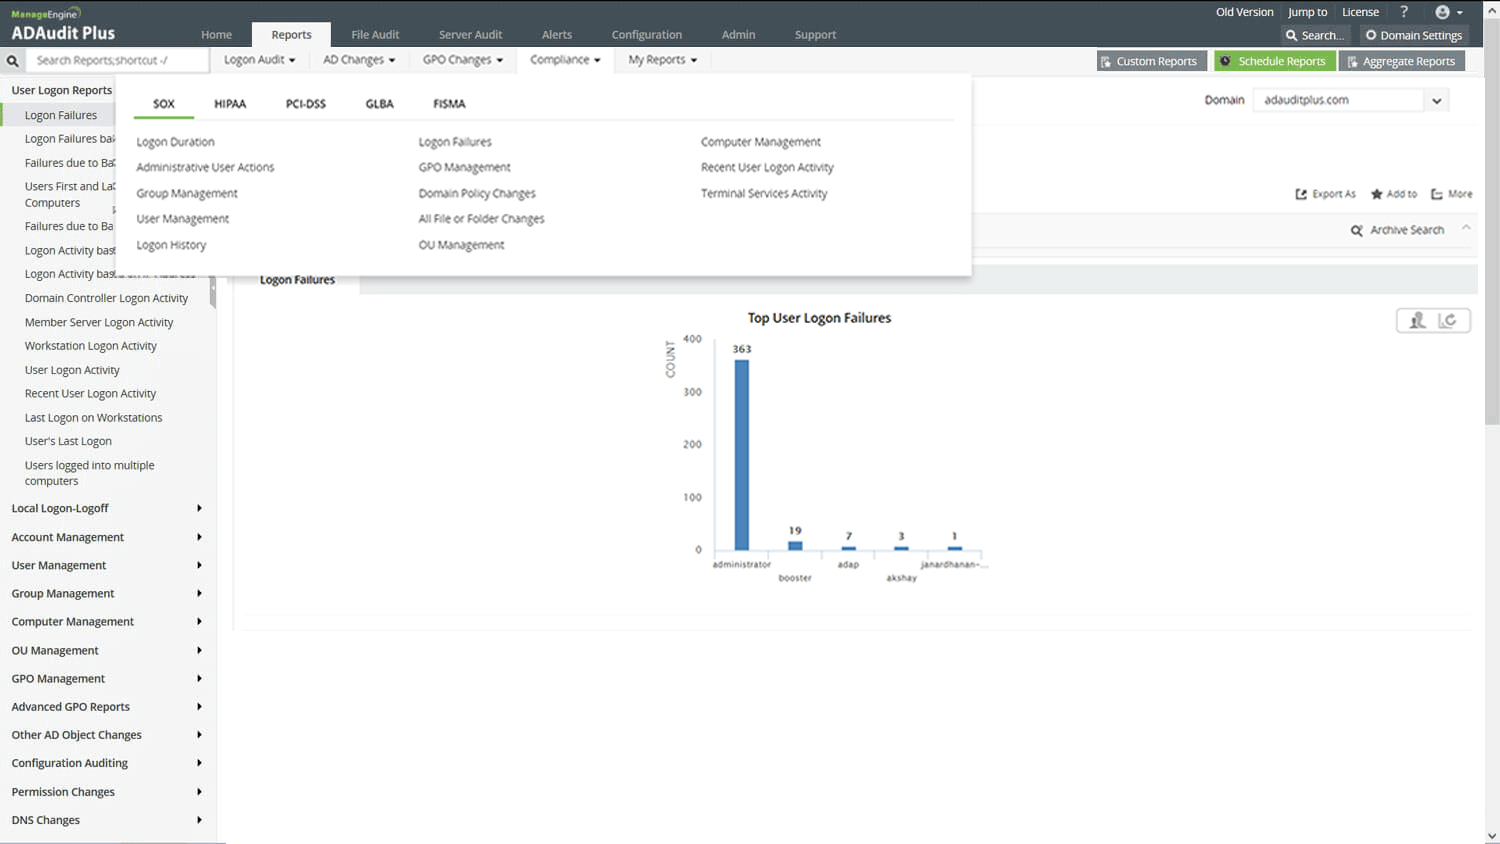The height and width of the screenshot is (844, 1500).
Task: Open Schedule Reports
Action: point(1275,61)
